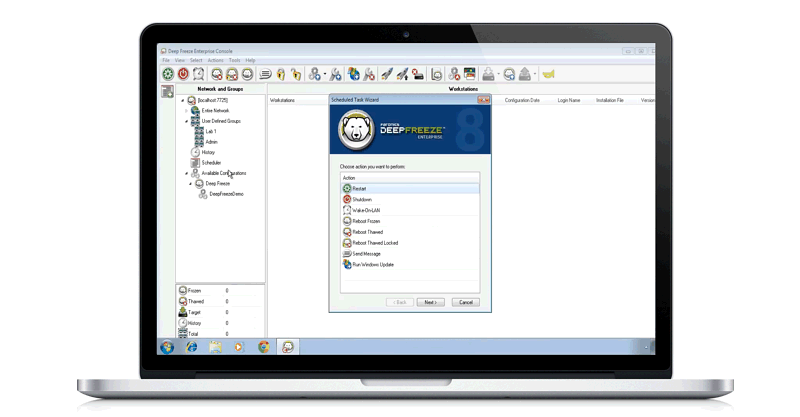800x417 pixels.
Task: Click the open padlock unlock toolbar icon
Action: 296,75
